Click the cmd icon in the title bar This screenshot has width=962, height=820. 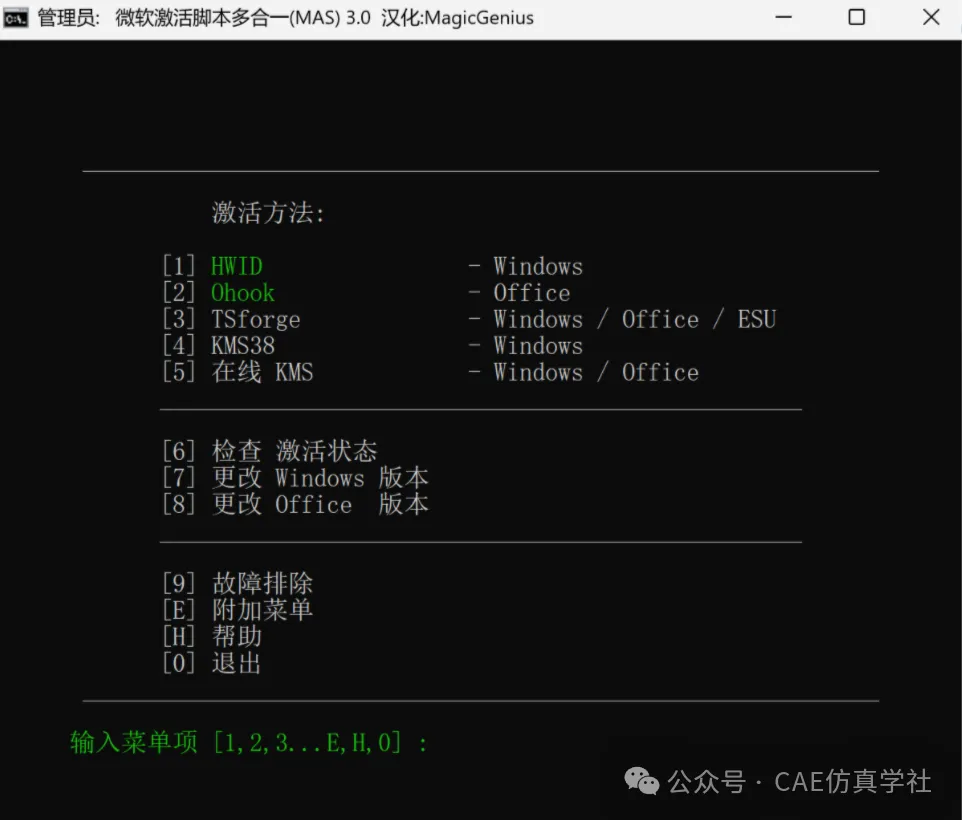(15, 18)
